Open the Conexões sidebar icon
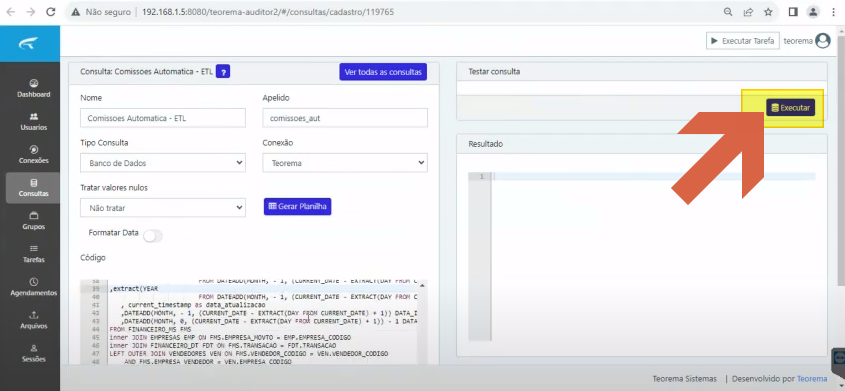845x391 pixels. click(33, 149)
